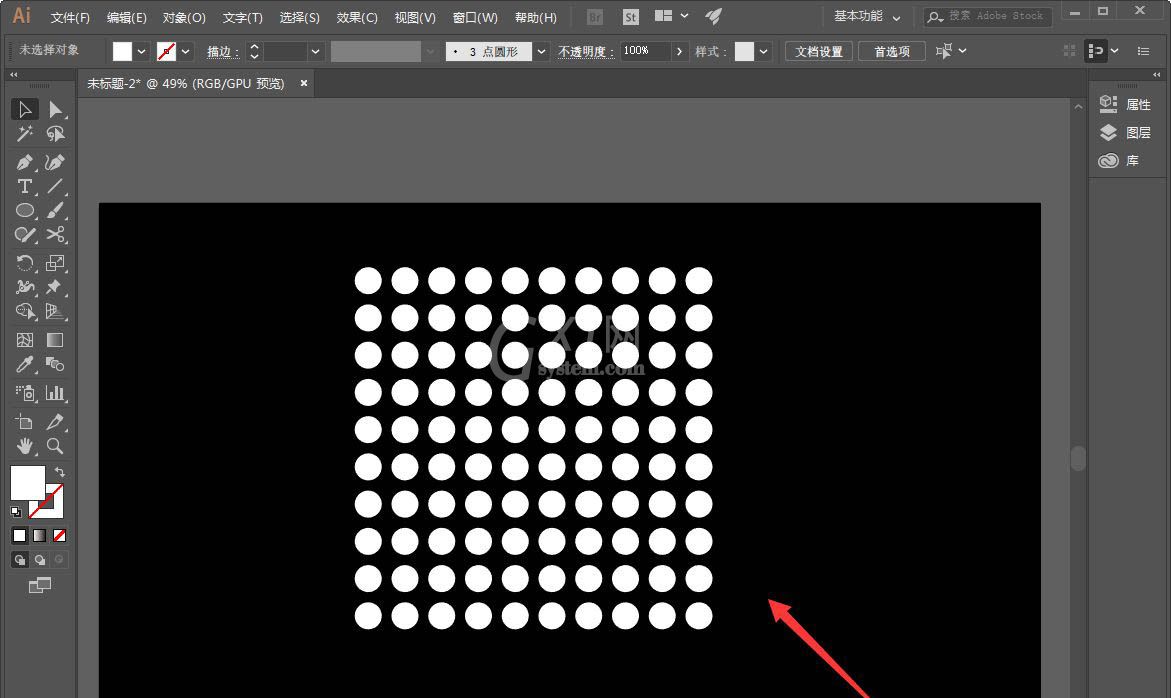Select the Shape Builder tool
Viewport: 1171px width, 698px height.
click(x=25, y=311)
